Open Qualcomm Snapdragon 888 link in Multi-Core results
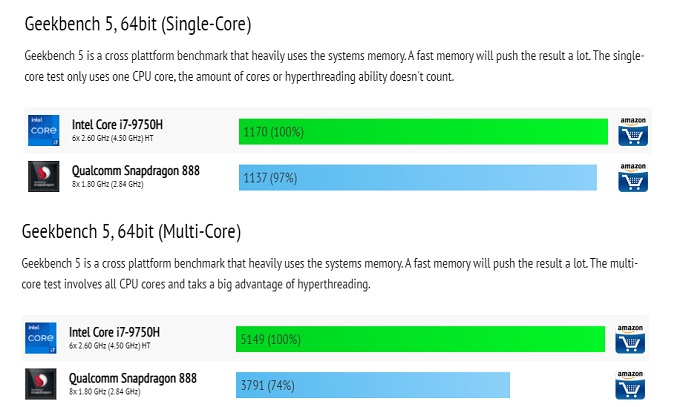The height and width of the screenshot is (407, 680). tap(132, 378)
